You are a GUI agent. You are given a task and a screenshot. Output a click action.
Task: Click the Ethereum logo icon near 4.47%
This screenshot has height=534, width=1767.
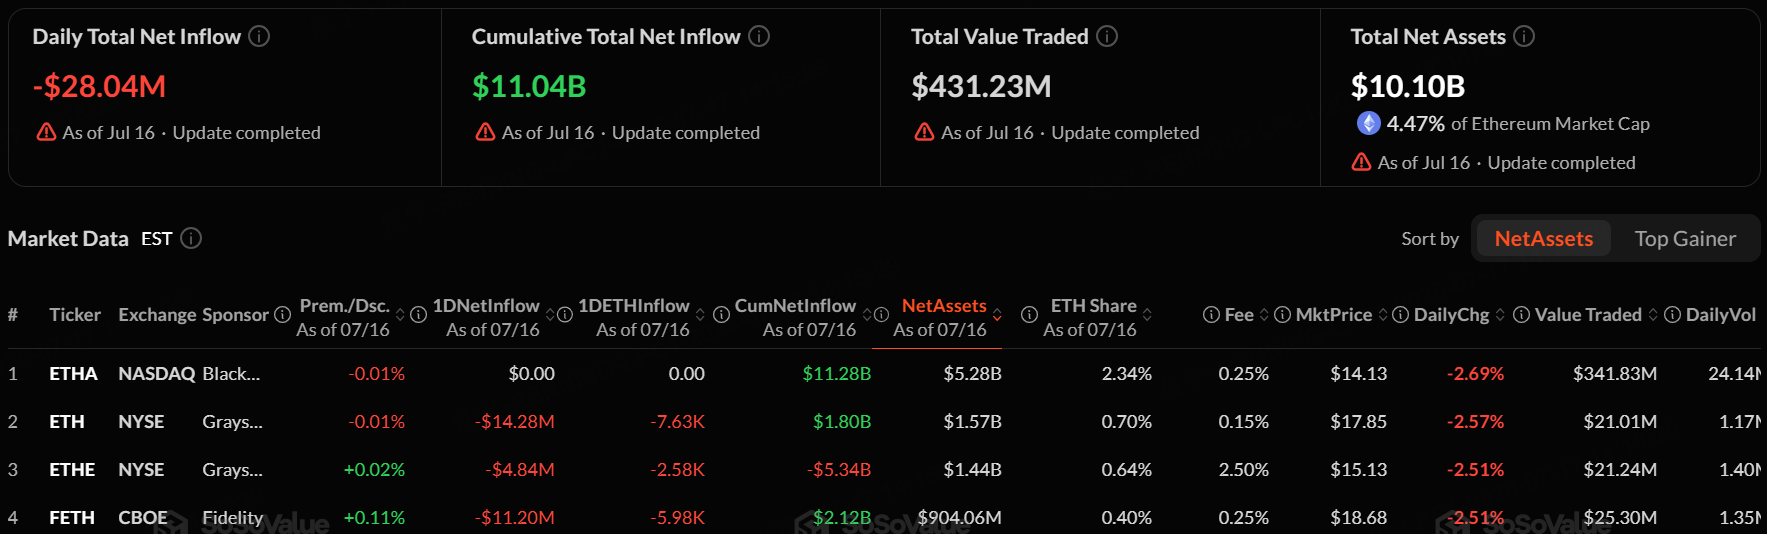point(1368,123)
